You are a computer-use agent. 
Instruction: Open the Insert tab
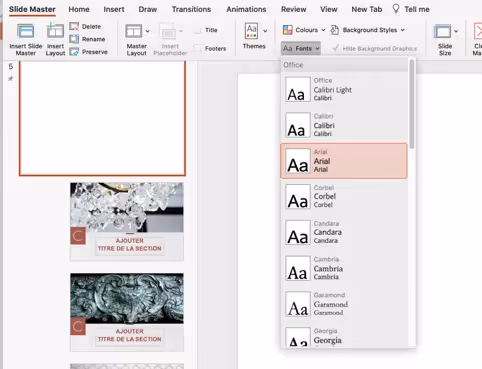click(114, 9)
